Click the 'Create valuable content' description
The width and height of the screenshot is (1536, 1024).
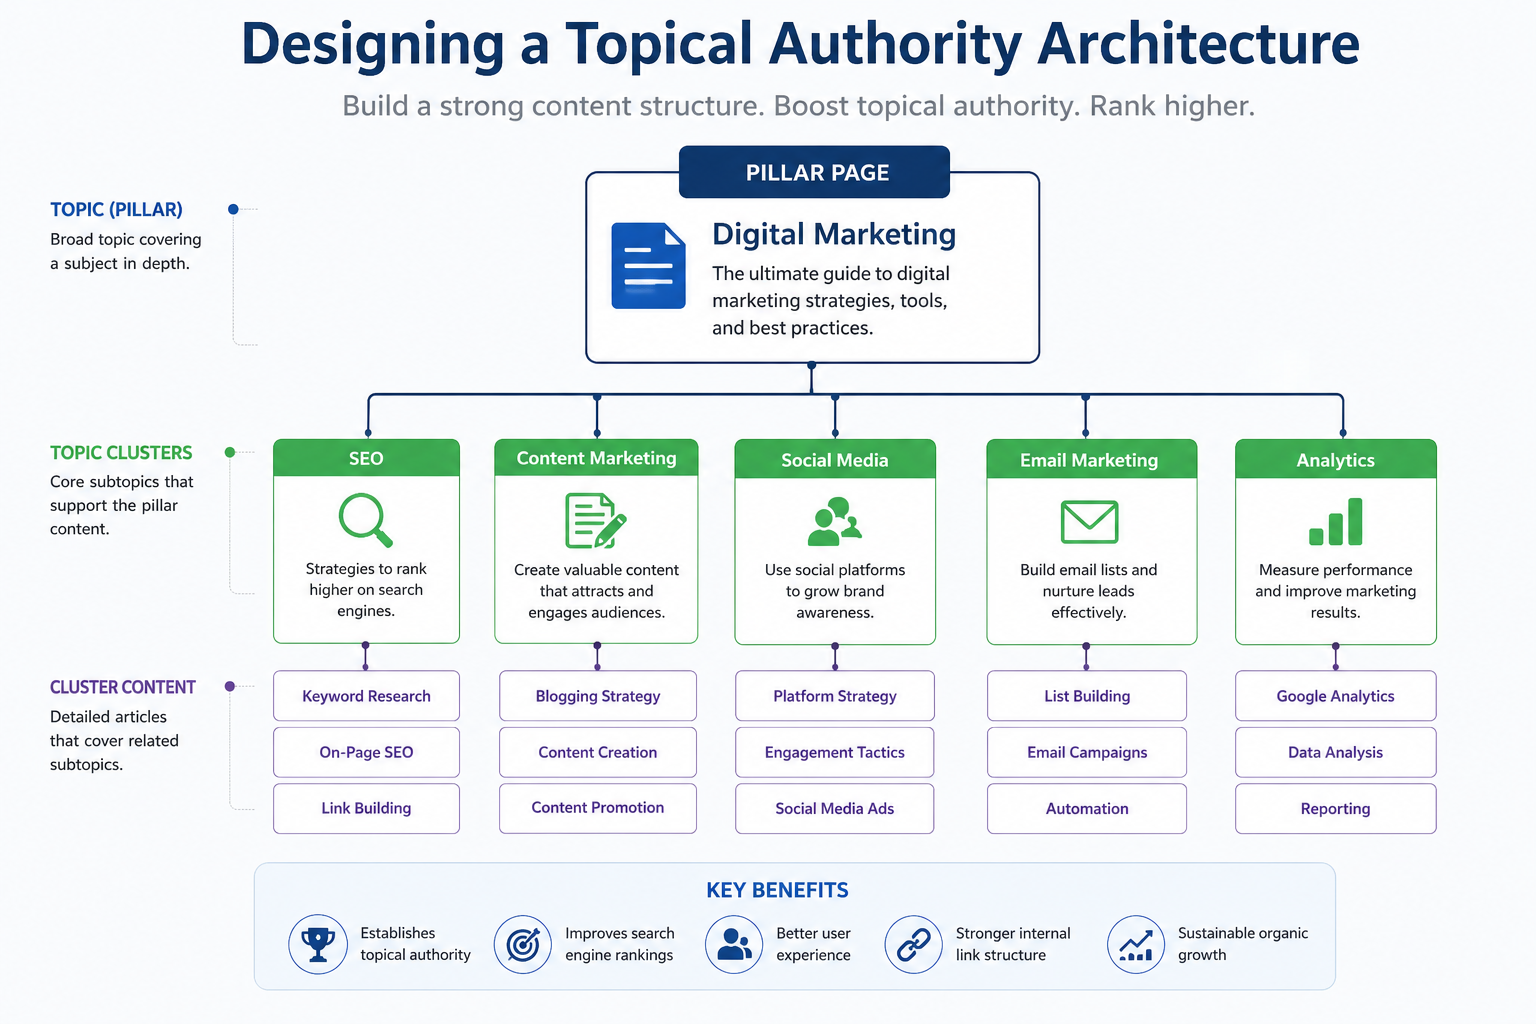tap(596, 591)
